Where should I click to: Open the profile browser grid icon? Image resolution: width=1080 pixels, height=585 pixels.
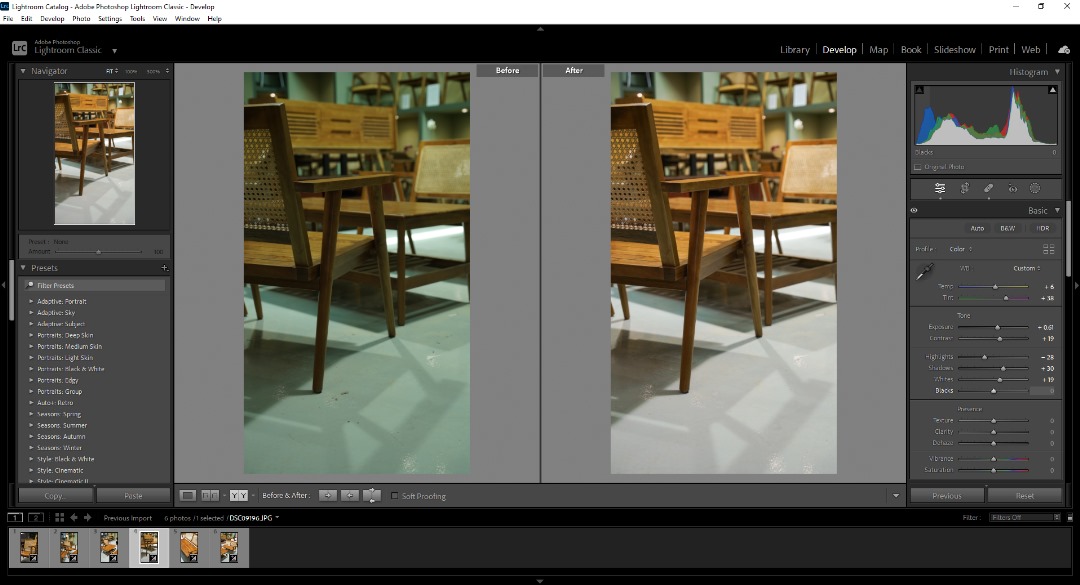(1048, 249)
